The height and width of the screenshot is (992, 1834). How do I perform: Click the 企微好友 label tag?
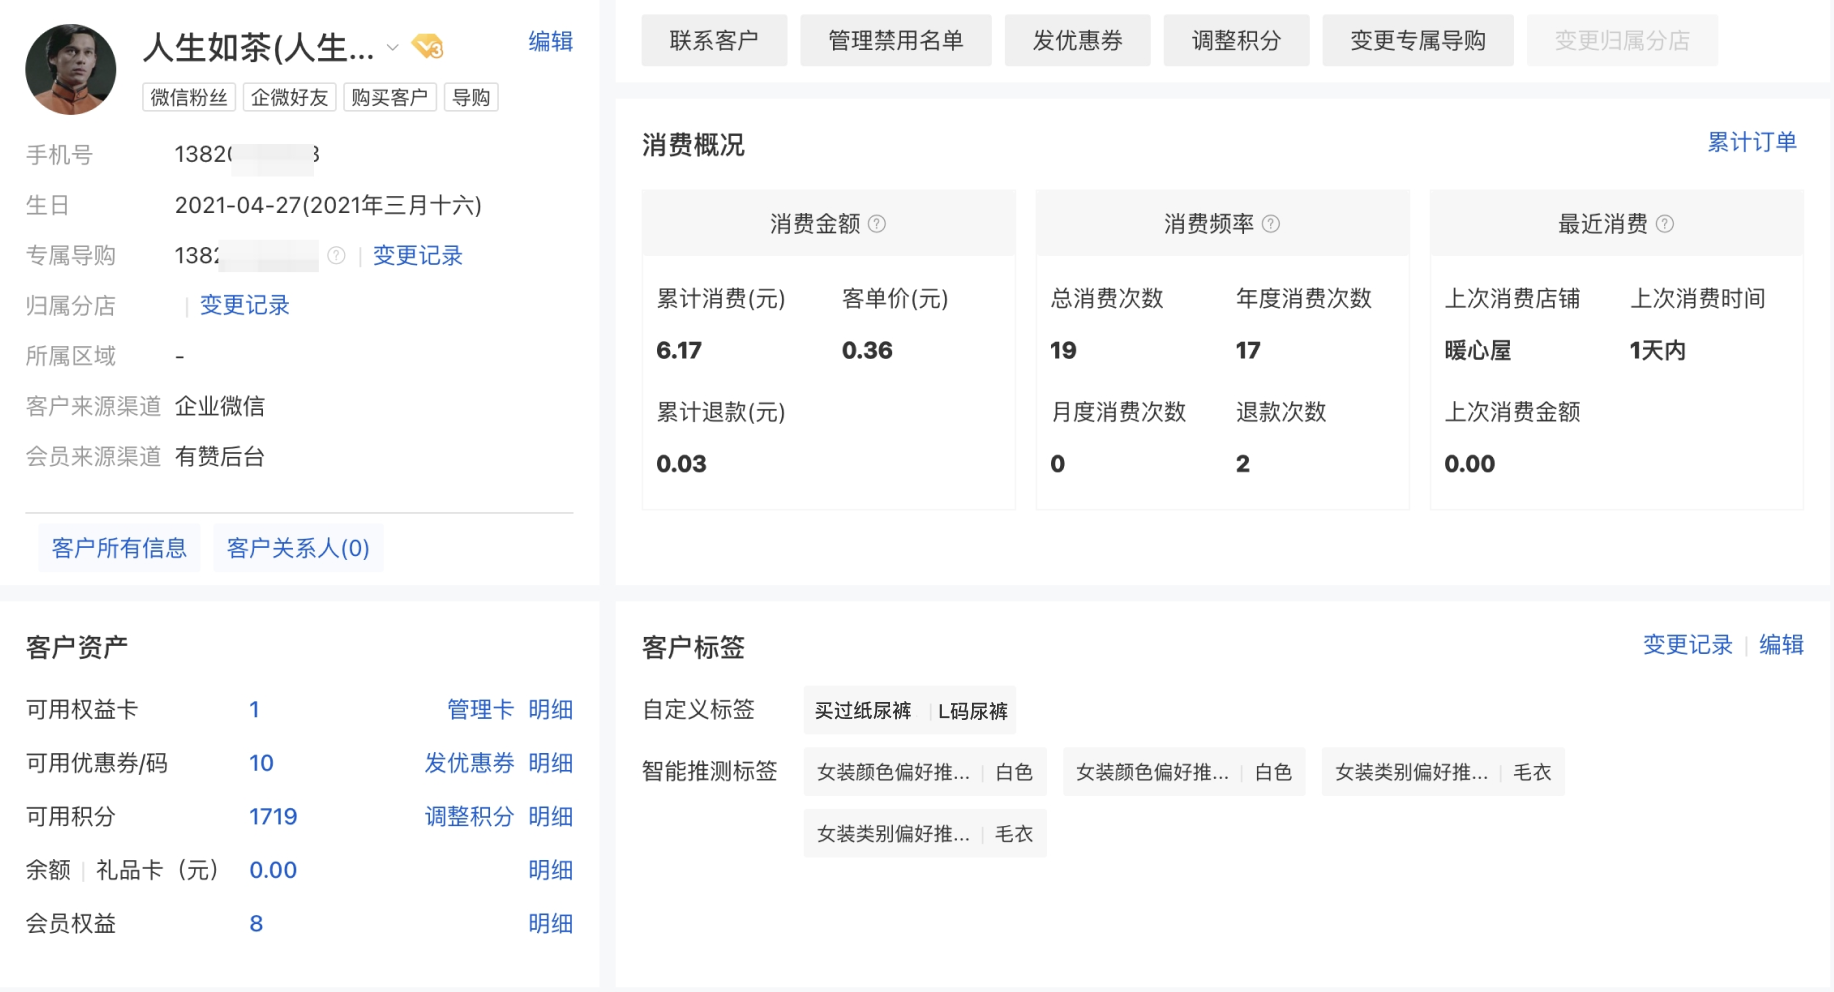pos(290,98)
